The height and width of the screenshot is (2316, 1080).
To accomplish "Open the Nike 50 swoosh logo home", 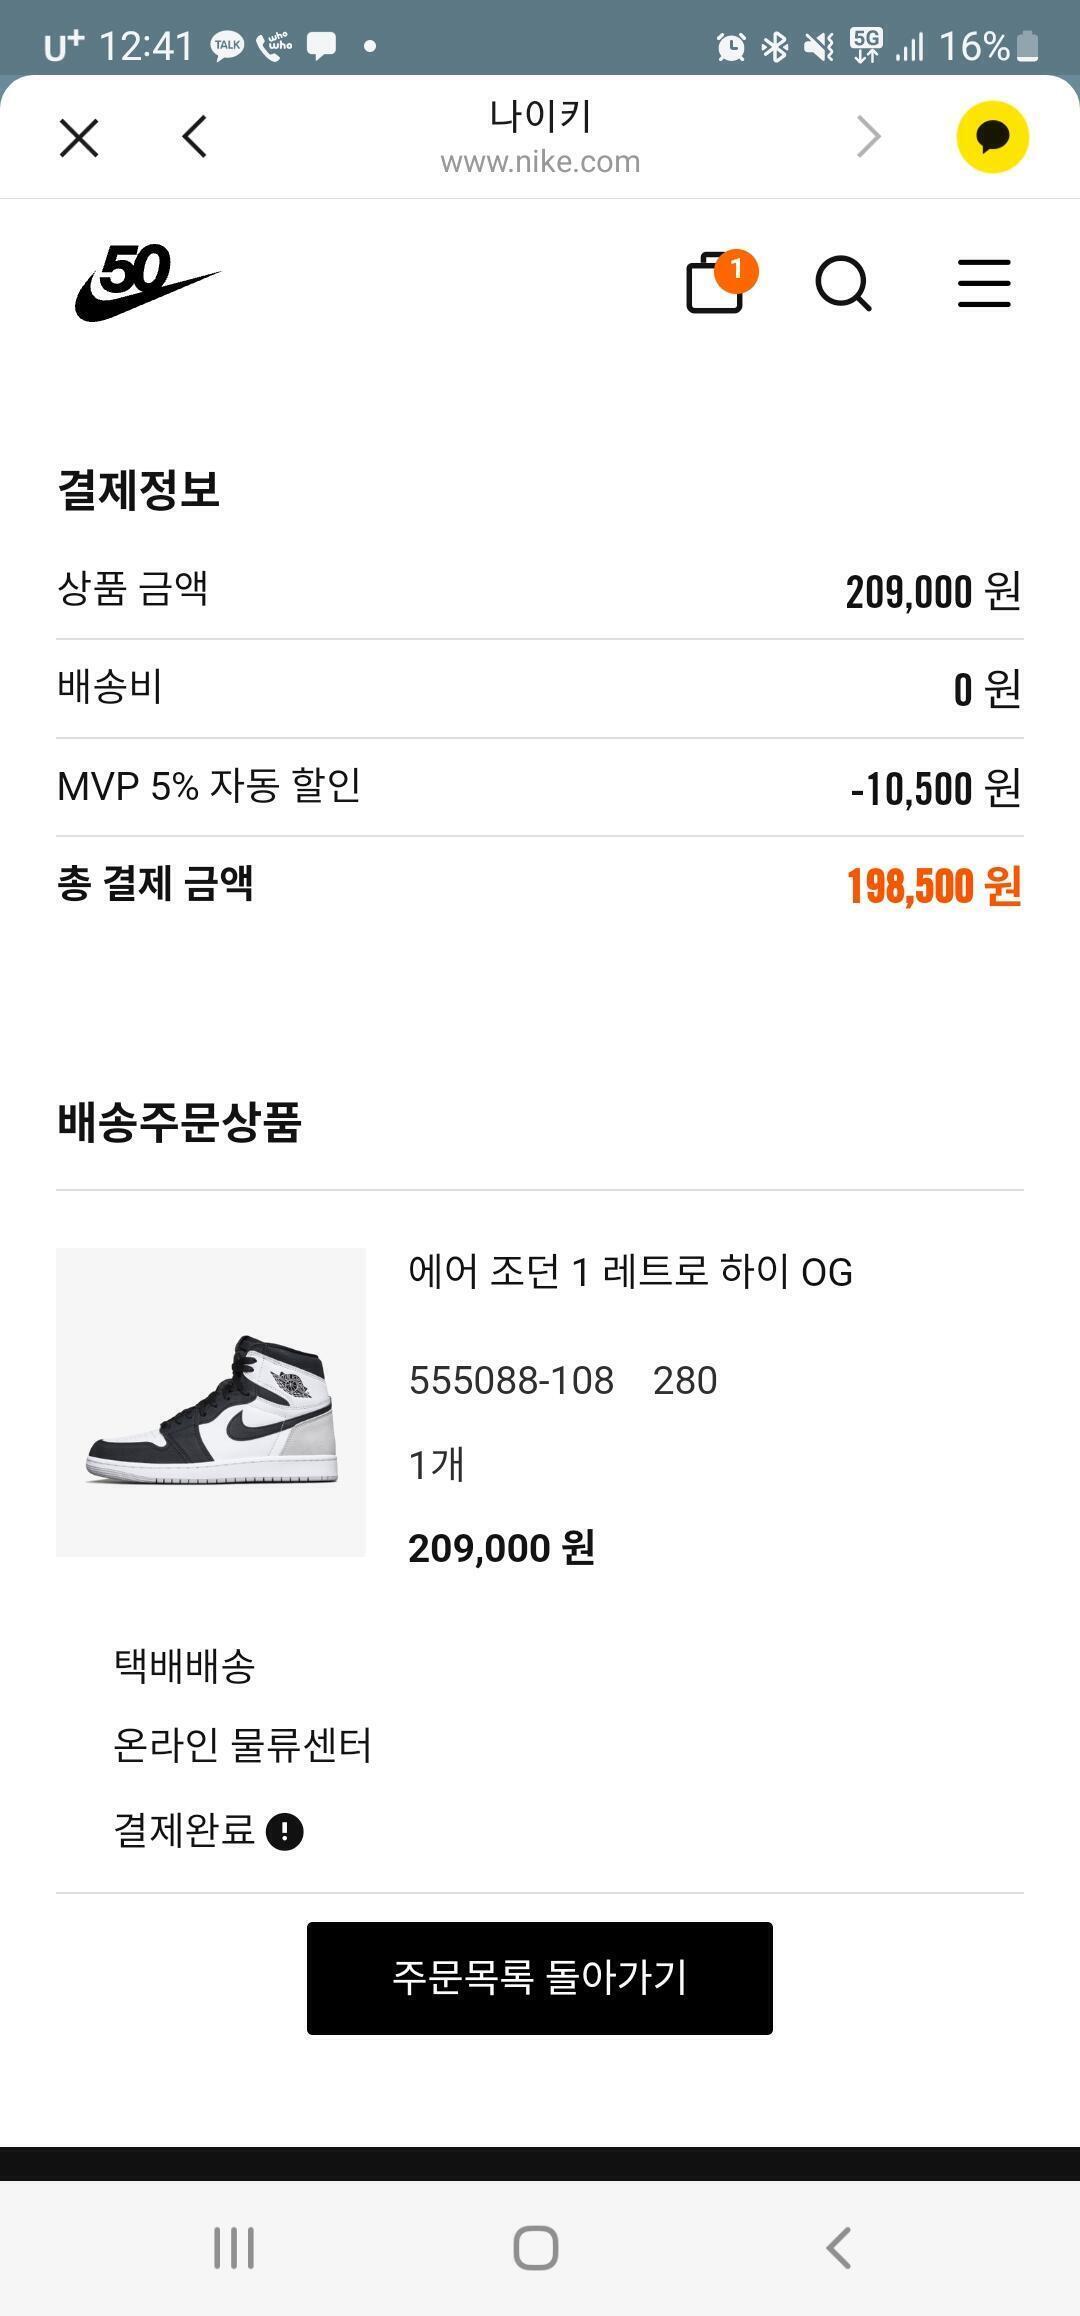I will tap(147, 283).
